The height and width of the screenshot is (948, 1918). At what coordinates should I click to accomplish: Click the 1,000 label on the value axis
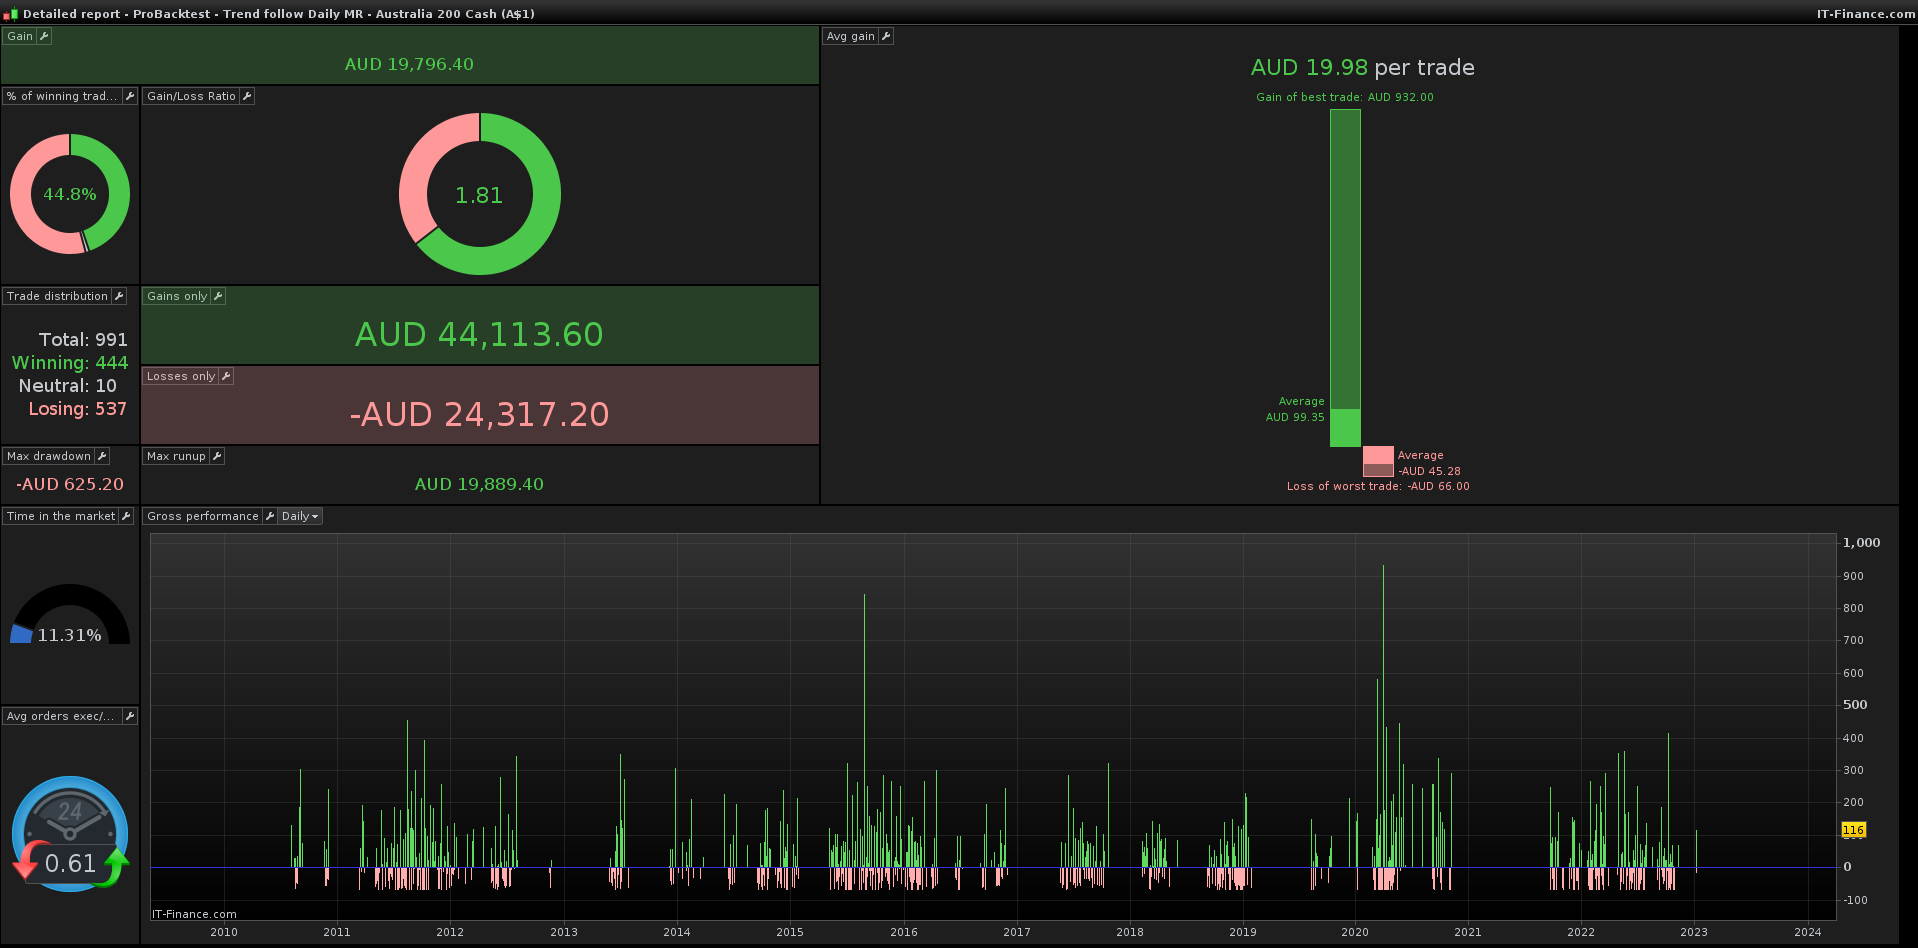pos(1862,542)
